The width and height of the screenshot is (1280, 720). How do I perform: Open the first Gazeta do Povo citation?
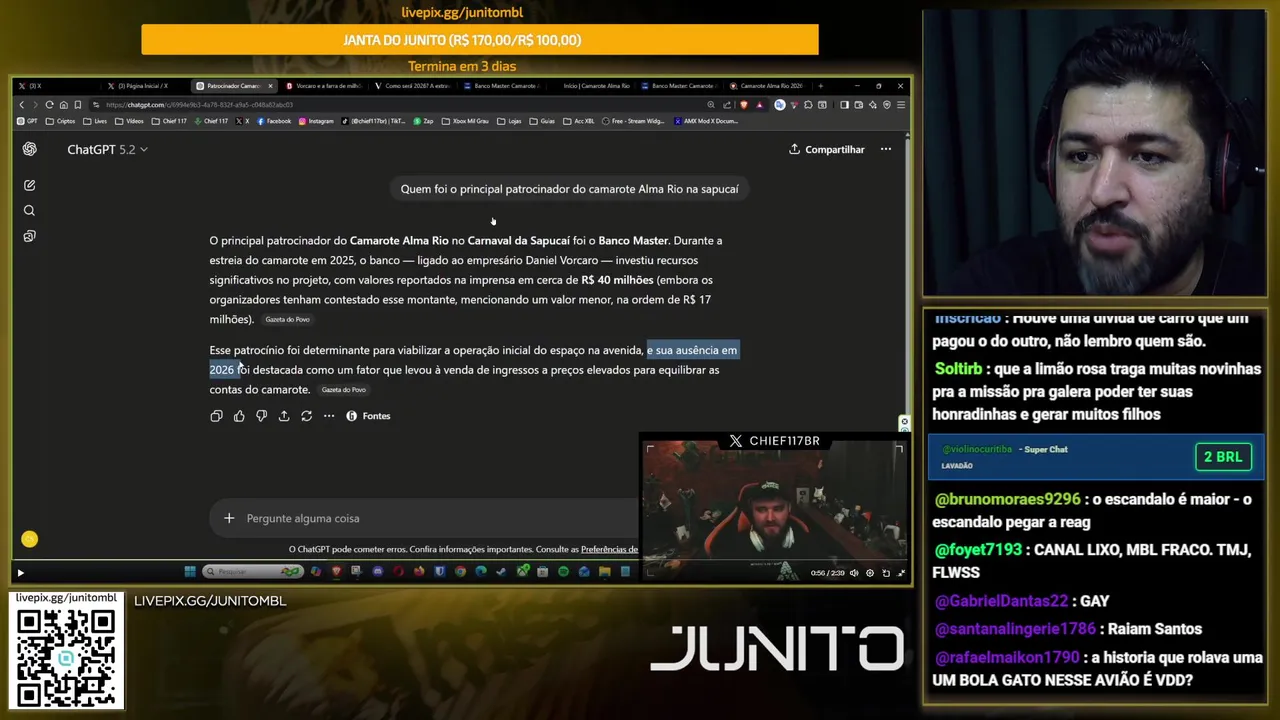point(288,320)
